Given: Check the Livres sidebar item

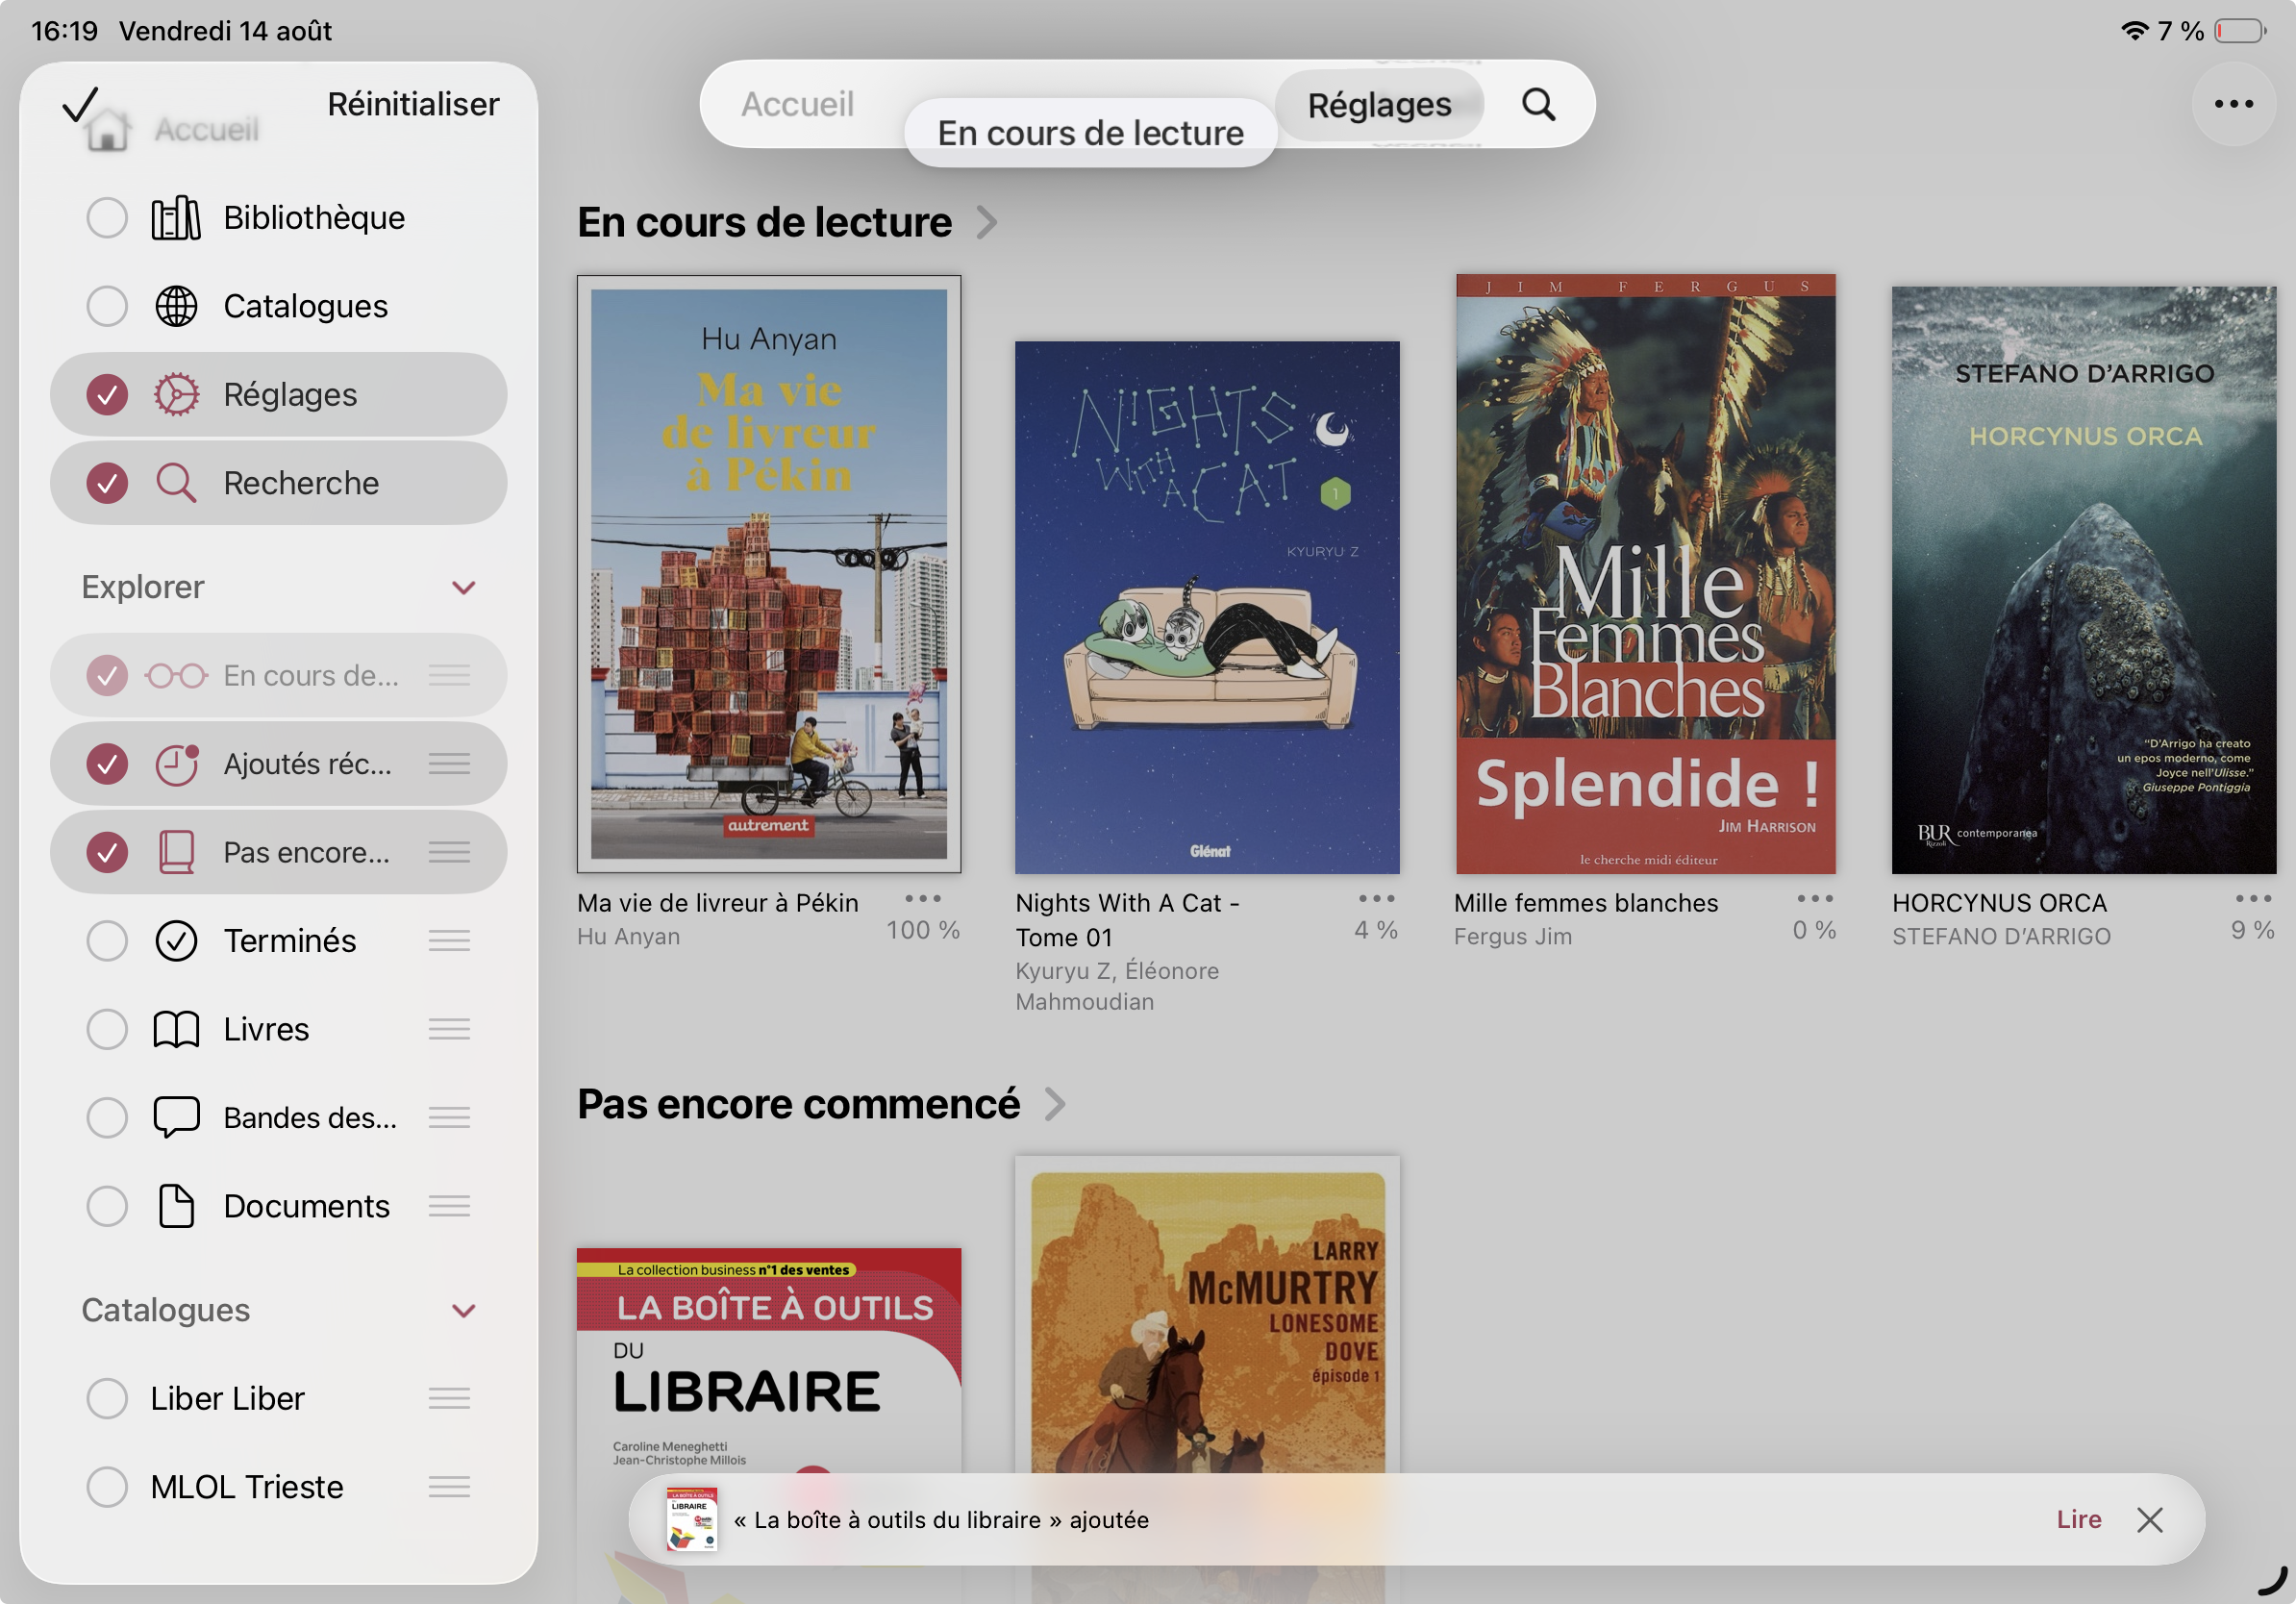Looking at the screenshot, I should point(107,1029).
